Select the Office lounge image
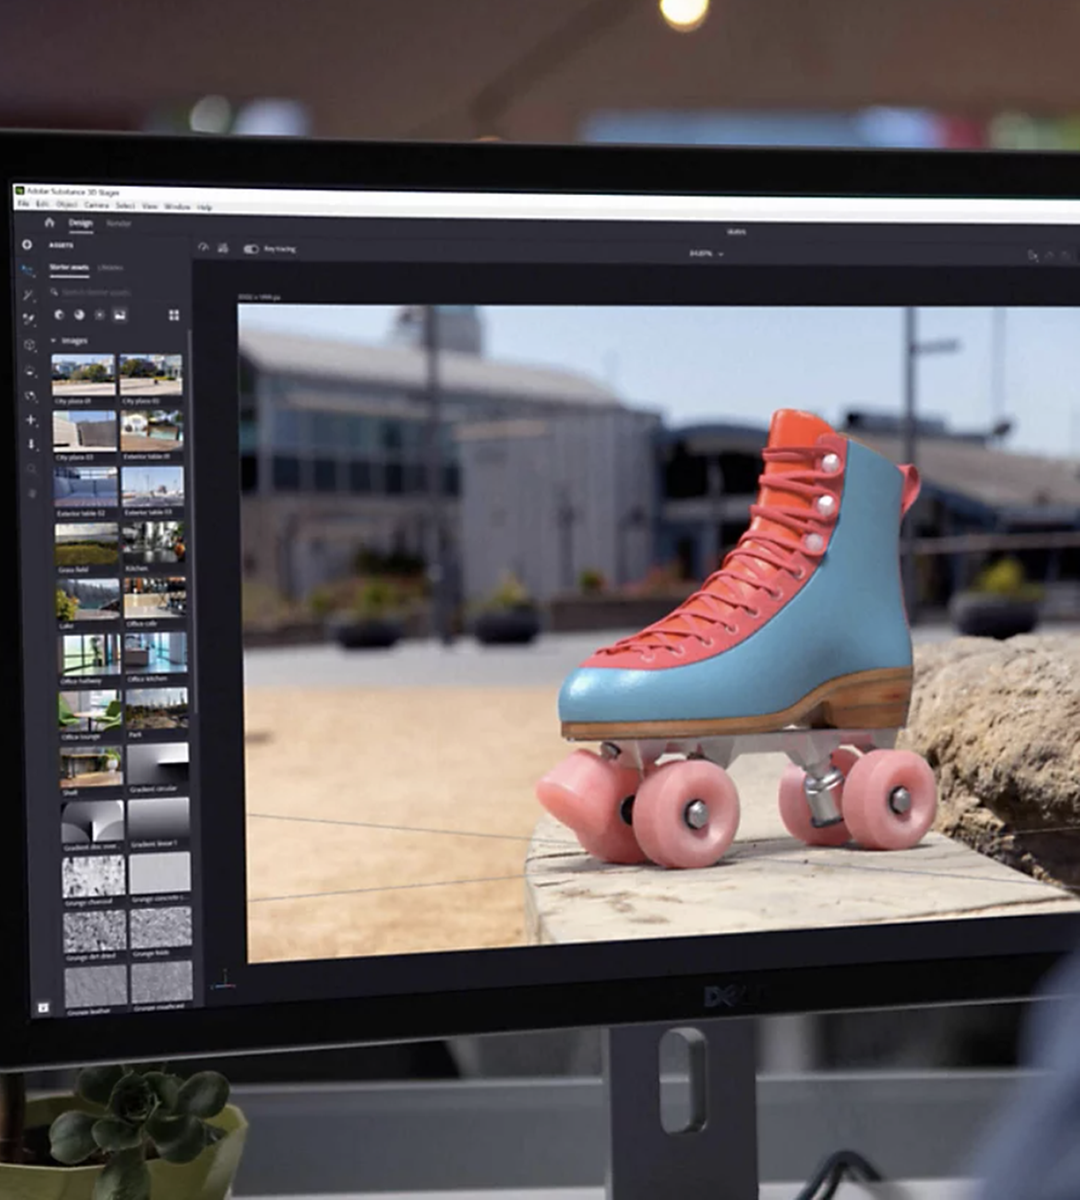 [90, 711]
